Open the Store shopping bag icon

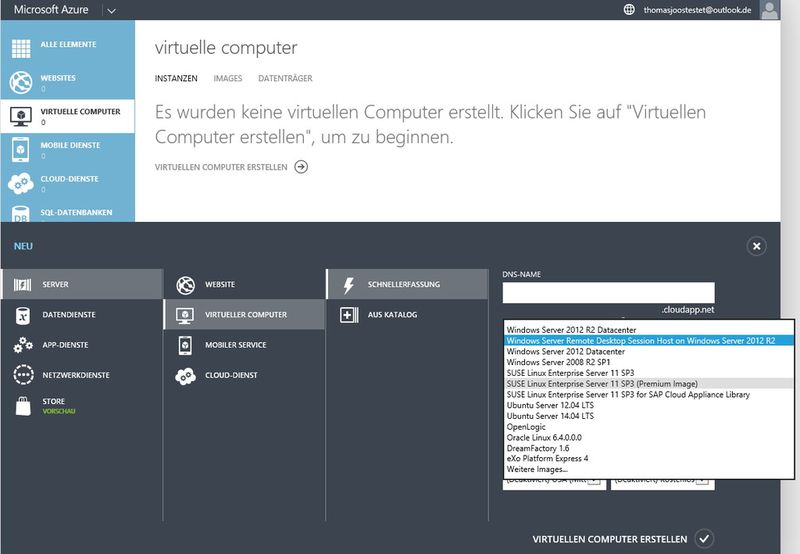[23, 406]
